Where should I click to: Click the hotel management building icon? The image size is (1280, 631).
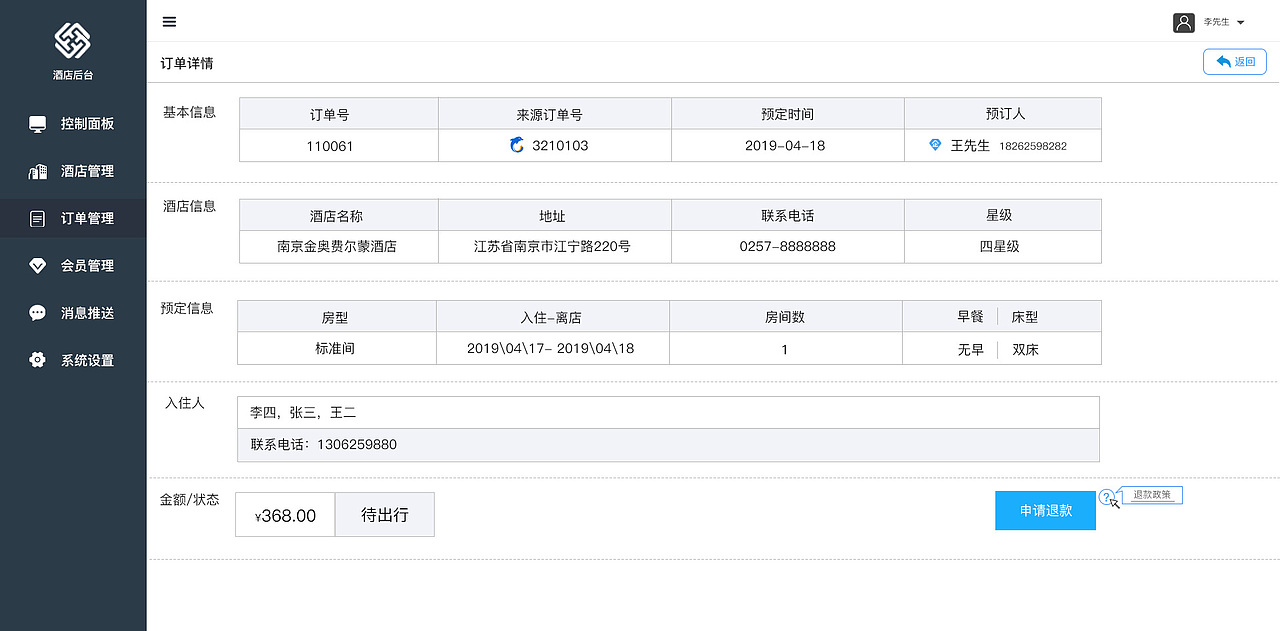coord(38,171)
